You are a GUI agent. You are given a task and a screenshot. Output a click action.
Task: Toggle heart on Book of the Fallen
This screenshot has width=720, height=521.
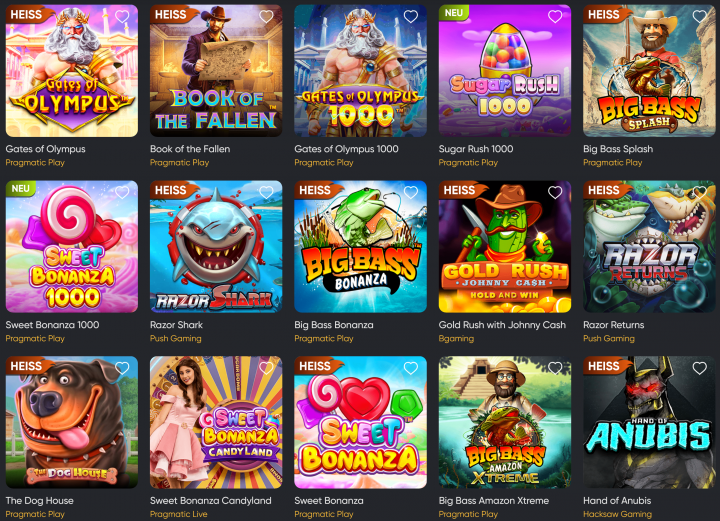click(266, 17)
